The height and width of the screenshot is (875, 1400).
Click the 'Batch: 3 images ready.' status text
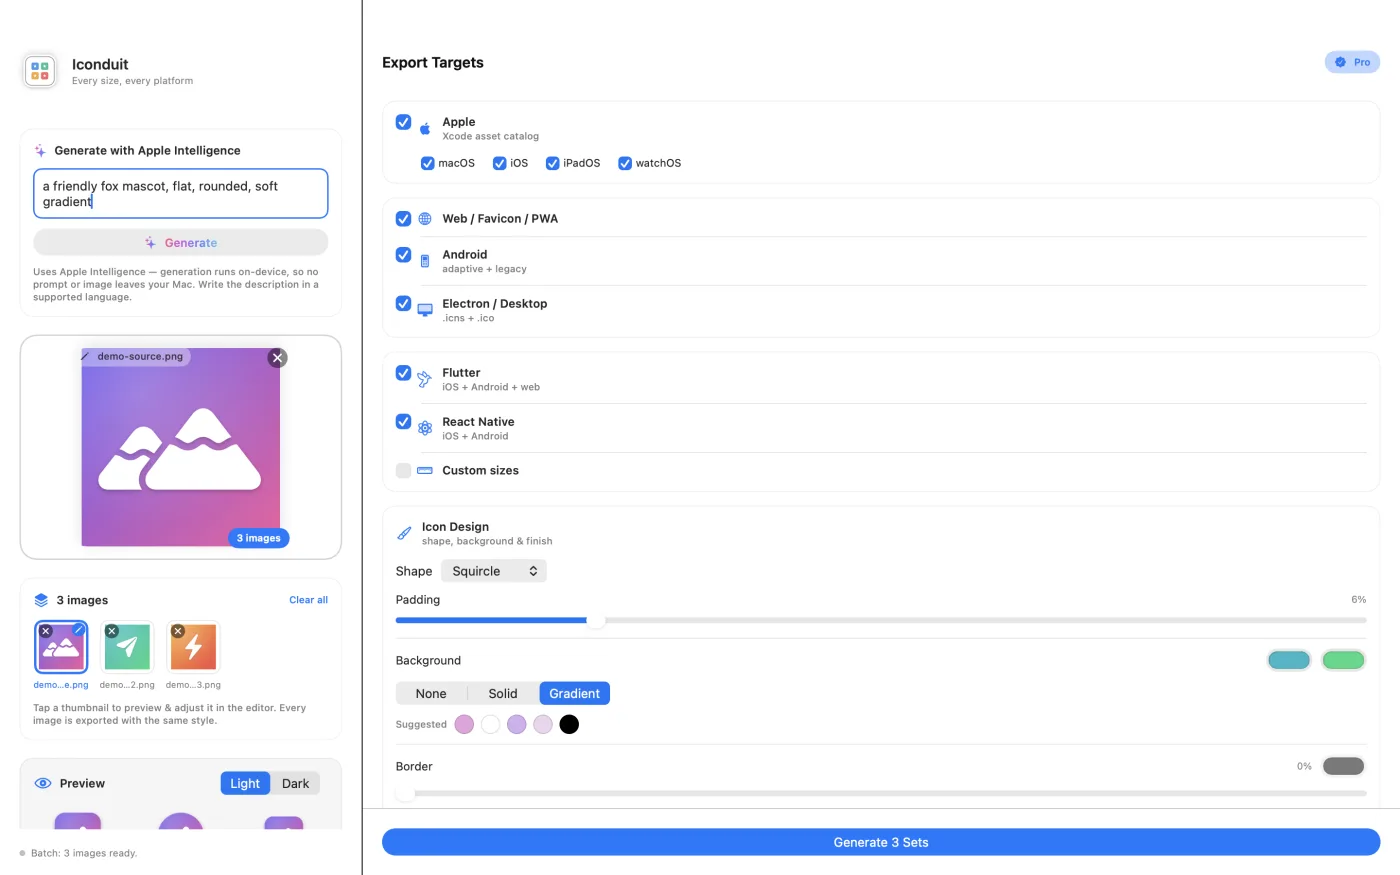(x=84, y=853)
